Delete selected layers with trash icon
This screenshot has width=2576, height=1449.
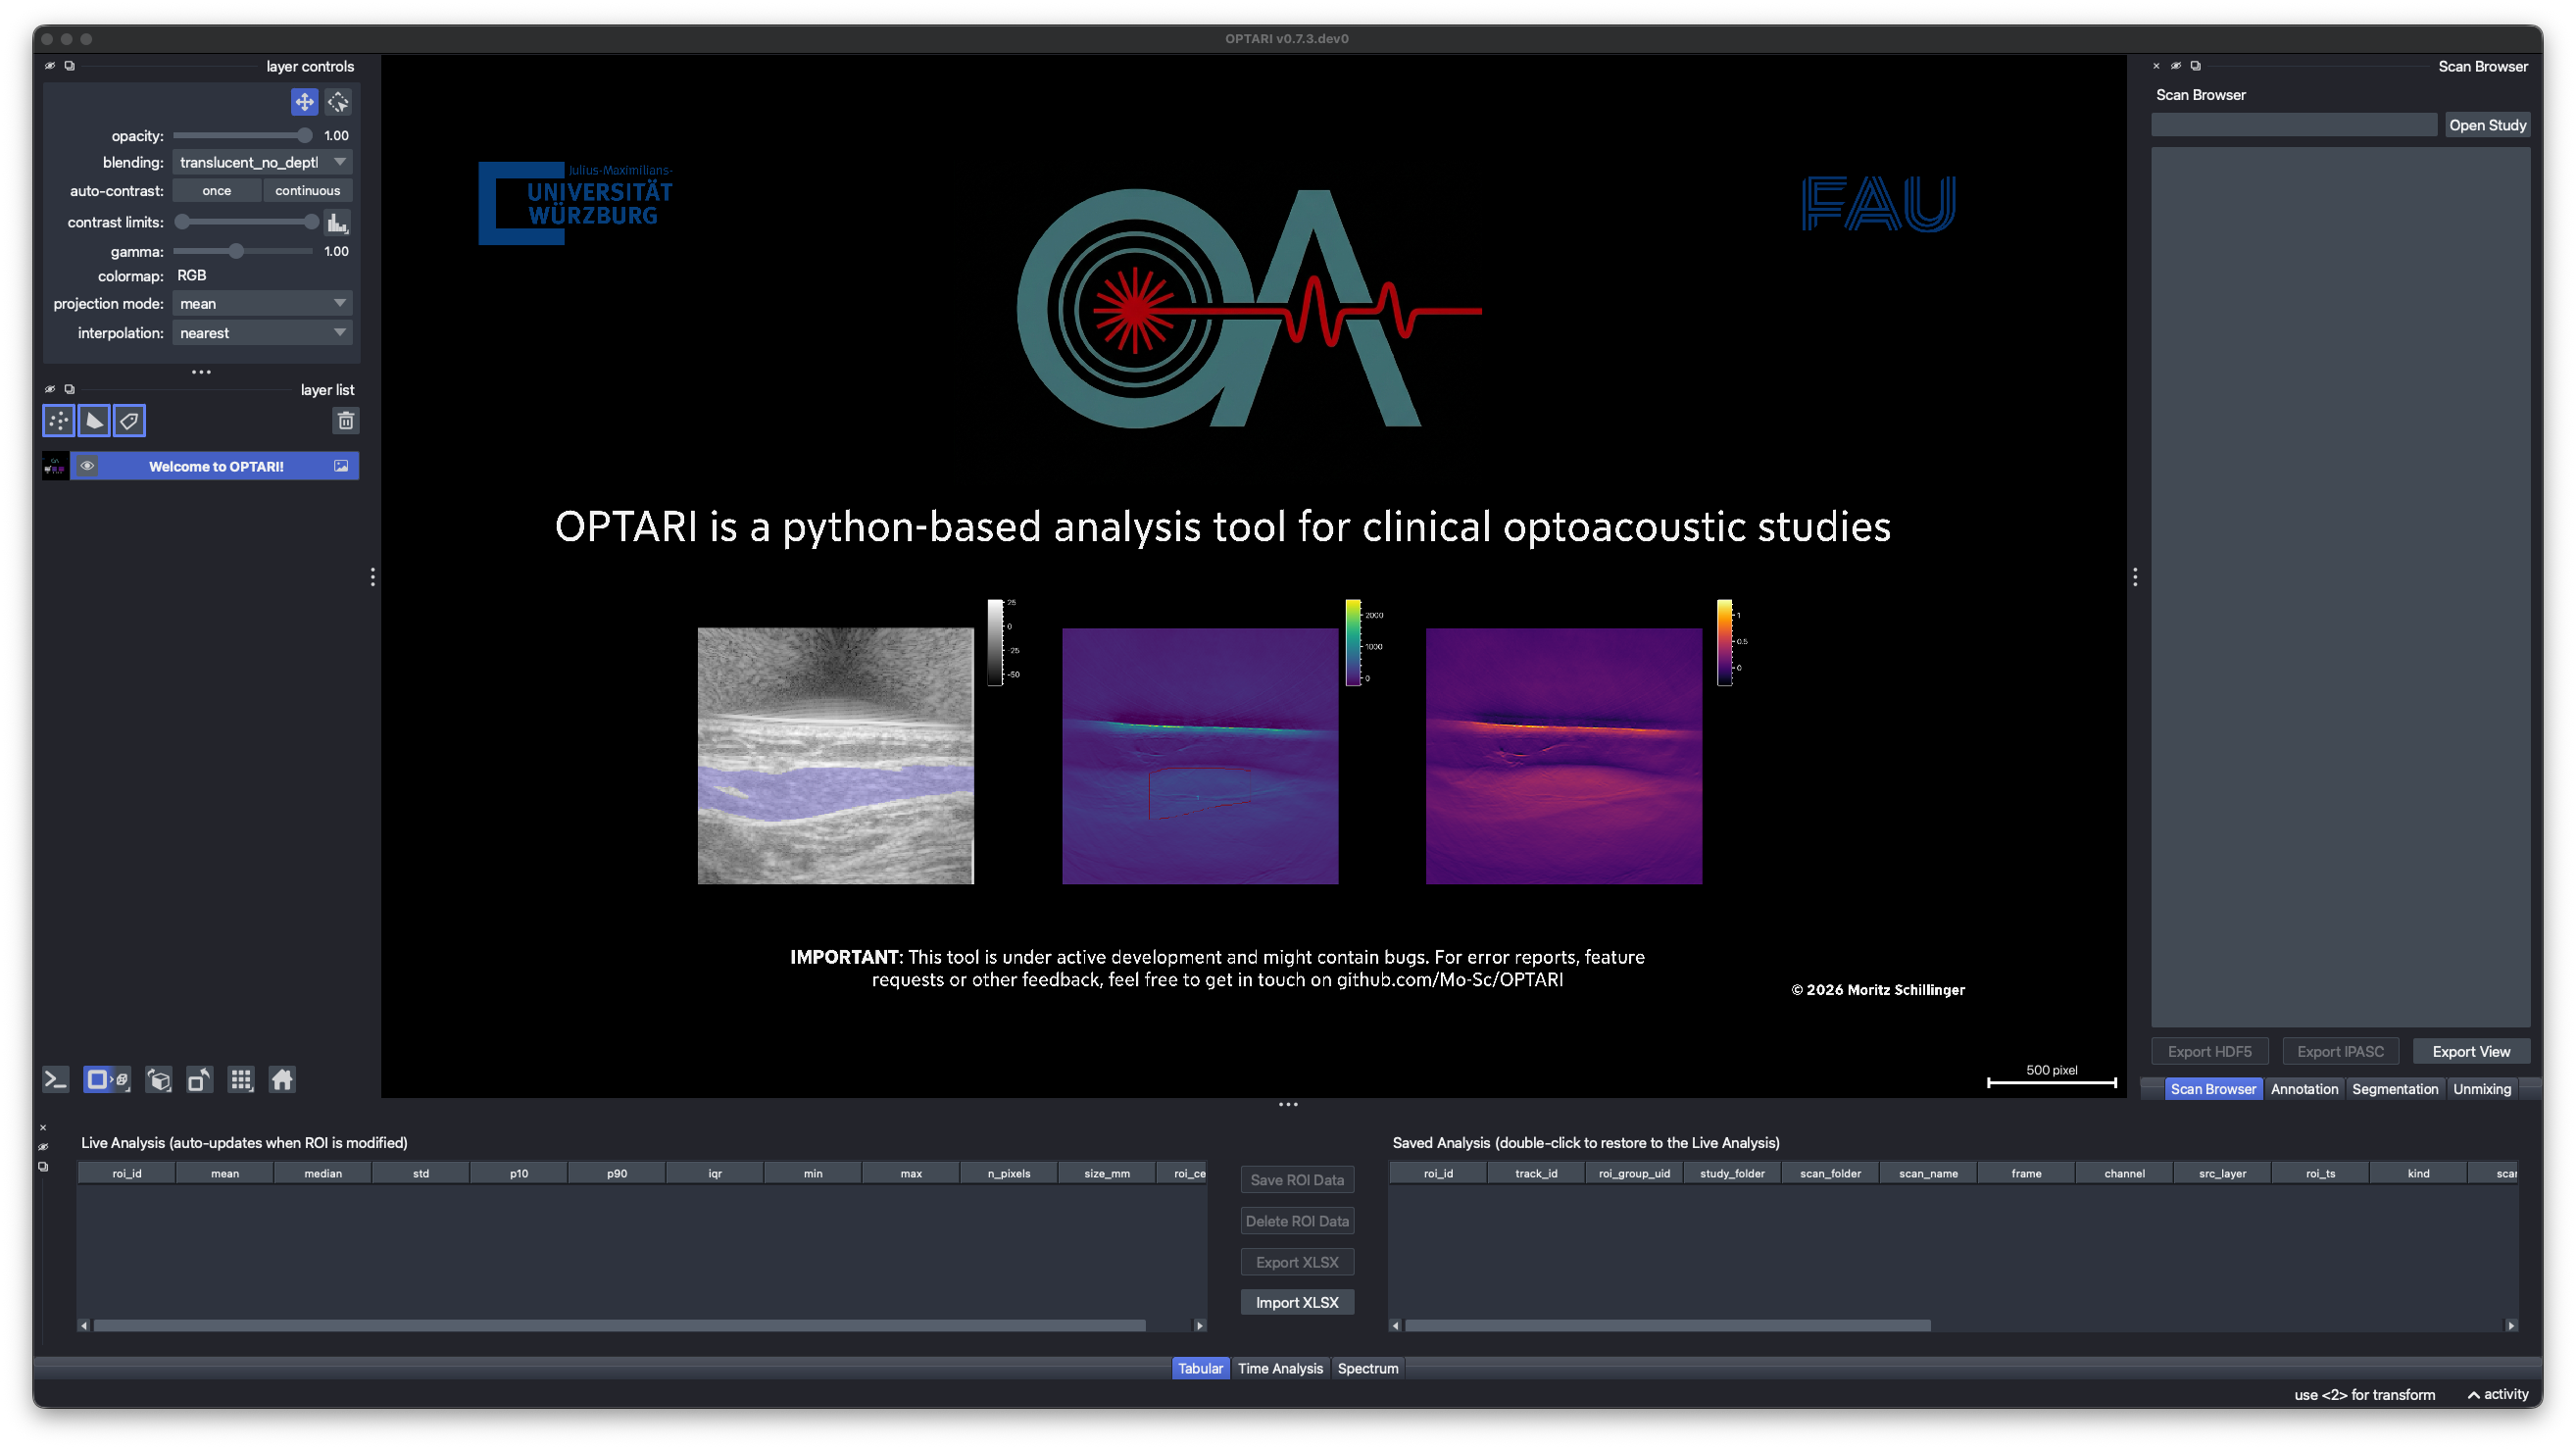point(346,421)
